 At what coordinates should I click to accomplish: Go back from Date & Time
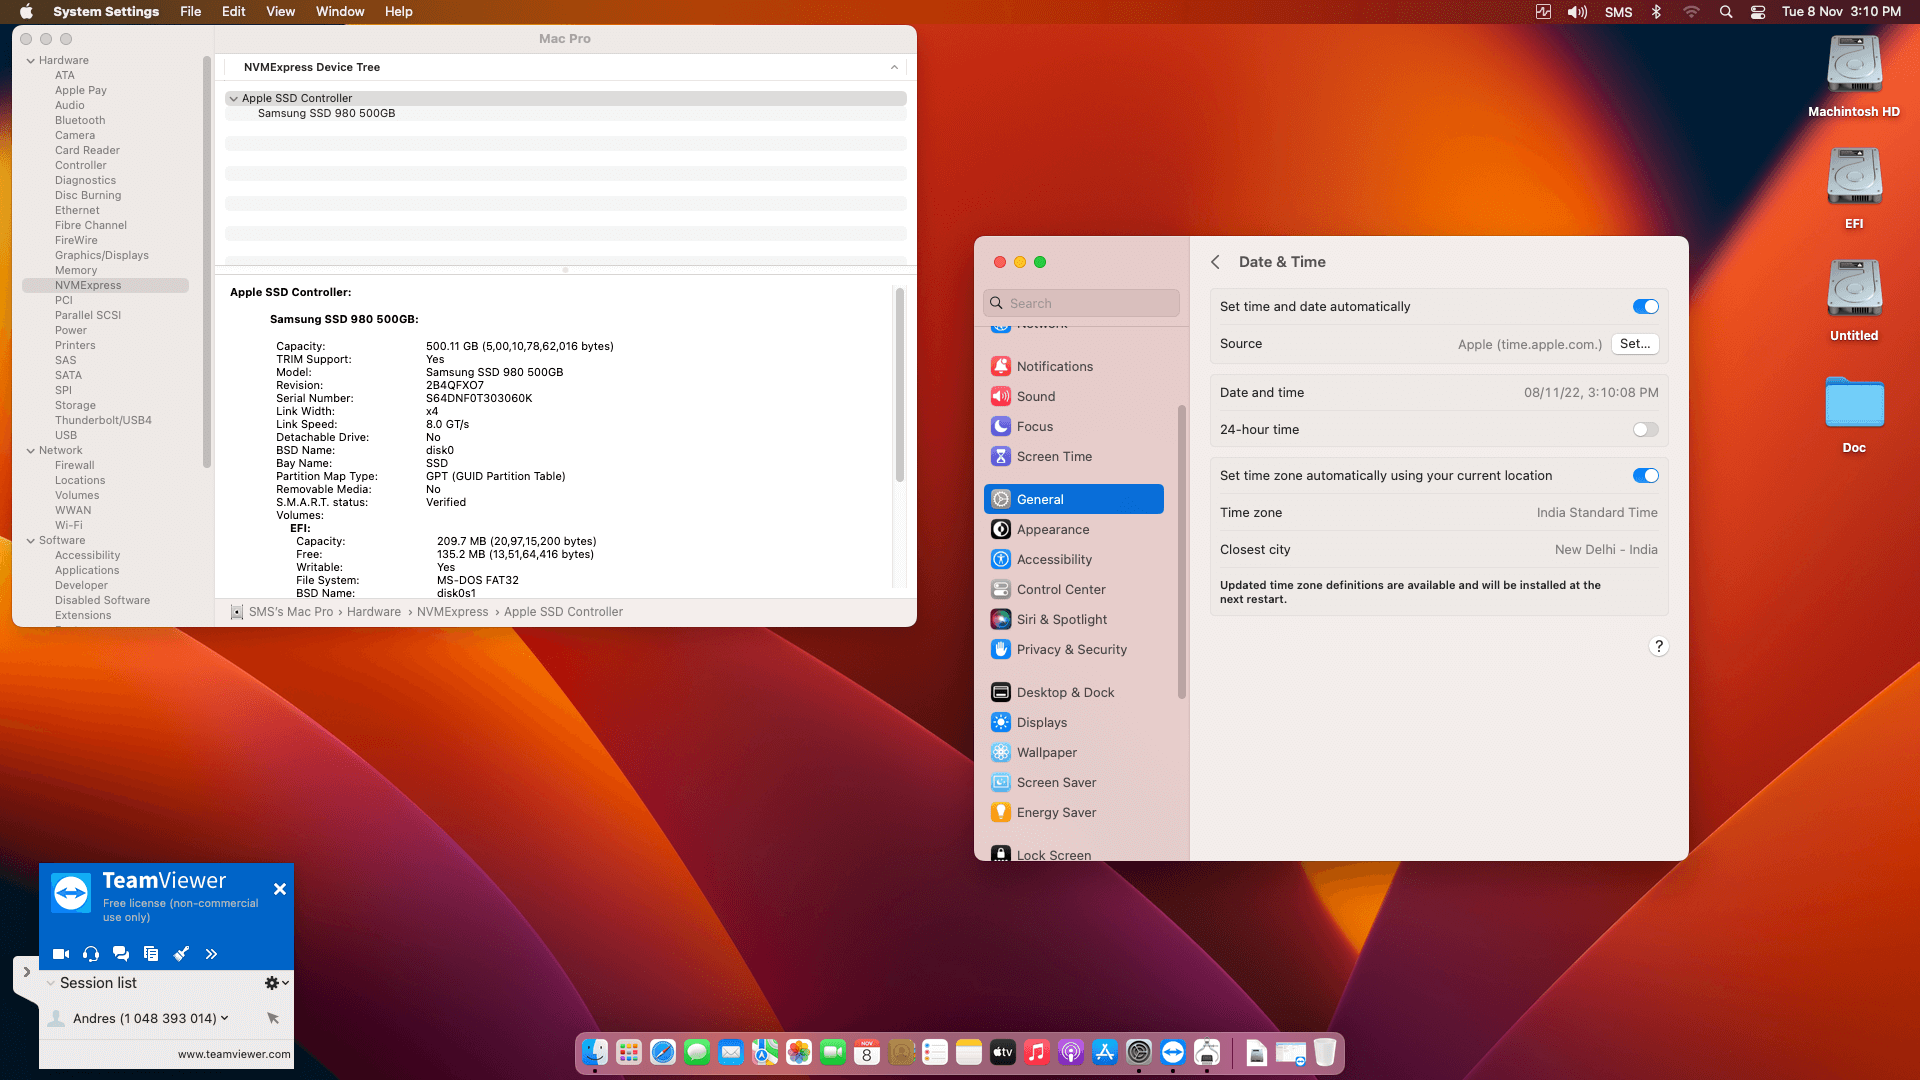coord(1215,262)
